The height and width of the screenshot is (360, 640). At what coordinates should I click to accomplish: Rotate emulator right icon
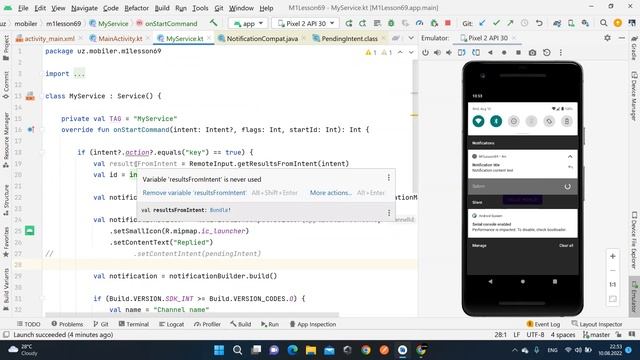[476, 53]
